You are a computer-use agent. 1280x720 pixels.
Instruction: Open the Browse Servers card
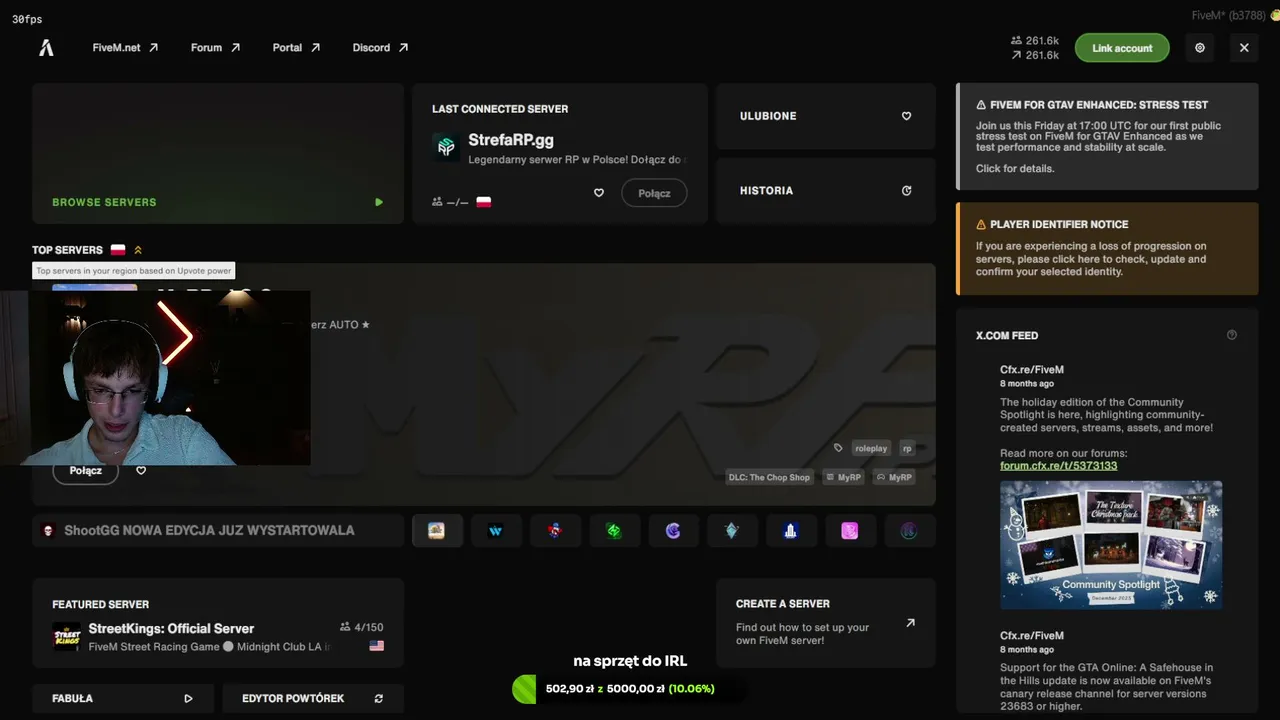click(x=218, y=154)
